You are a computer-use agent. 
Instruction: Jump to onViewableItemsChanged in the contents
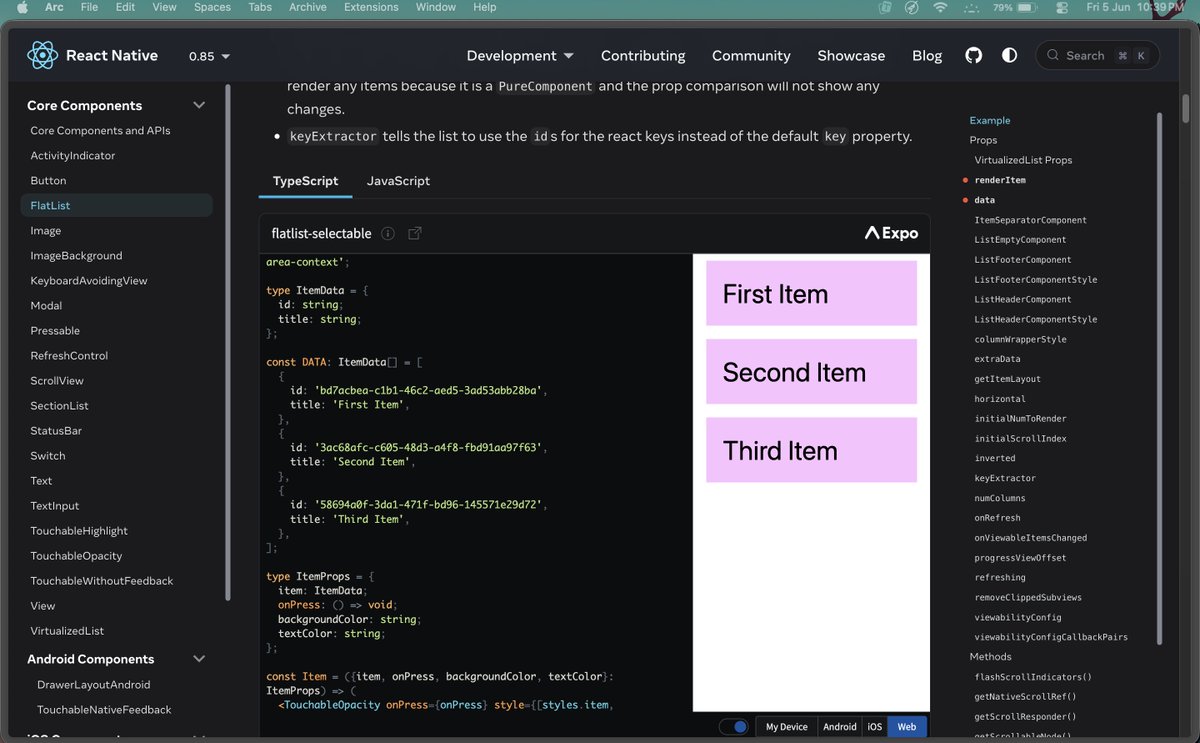click(x=1030, y=538)
